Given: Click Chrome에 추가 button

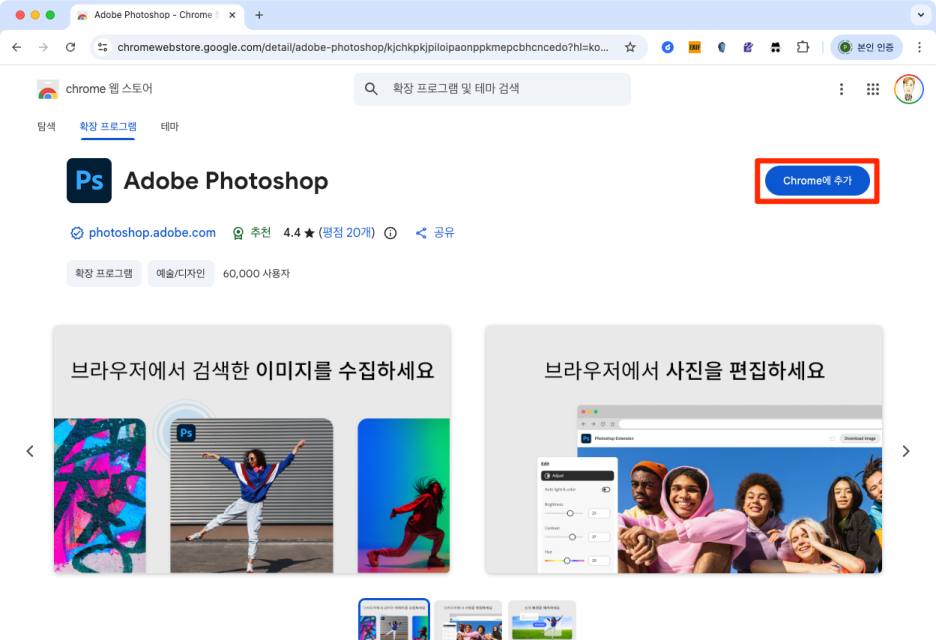Looking at the screenshot, I should (x=817, y=180).
